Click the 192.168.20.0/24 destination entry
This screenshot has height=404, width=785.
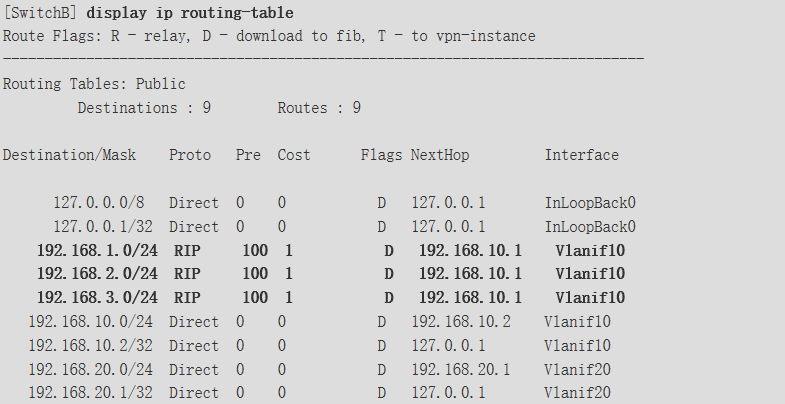(93, 370)
